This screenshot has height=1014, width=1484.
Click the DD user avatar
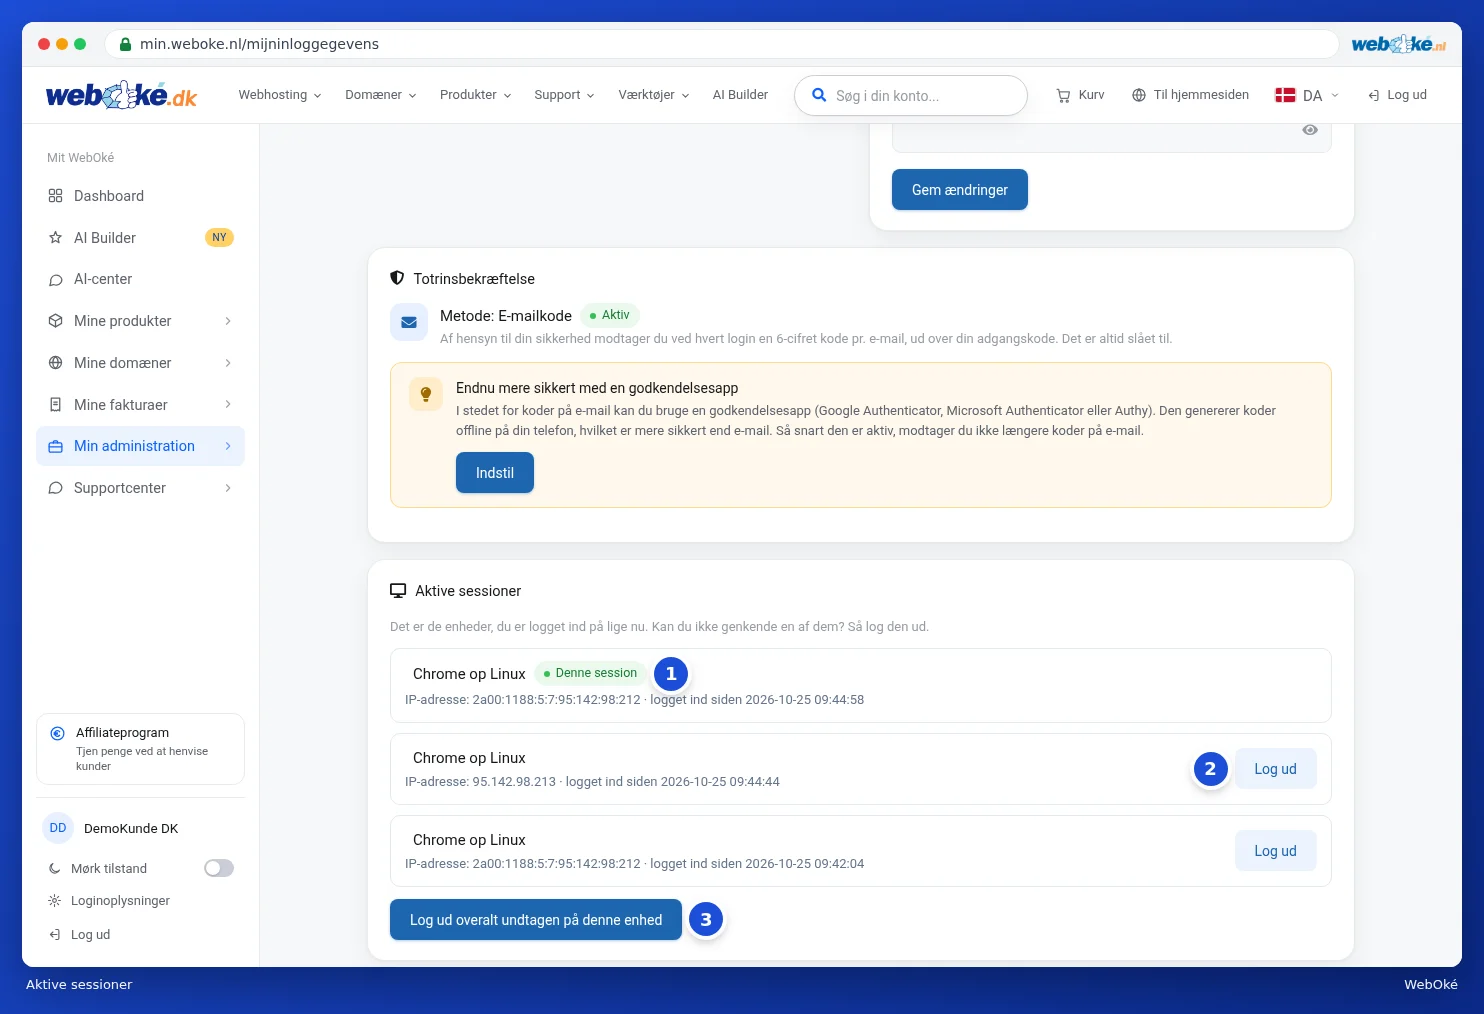58,828
